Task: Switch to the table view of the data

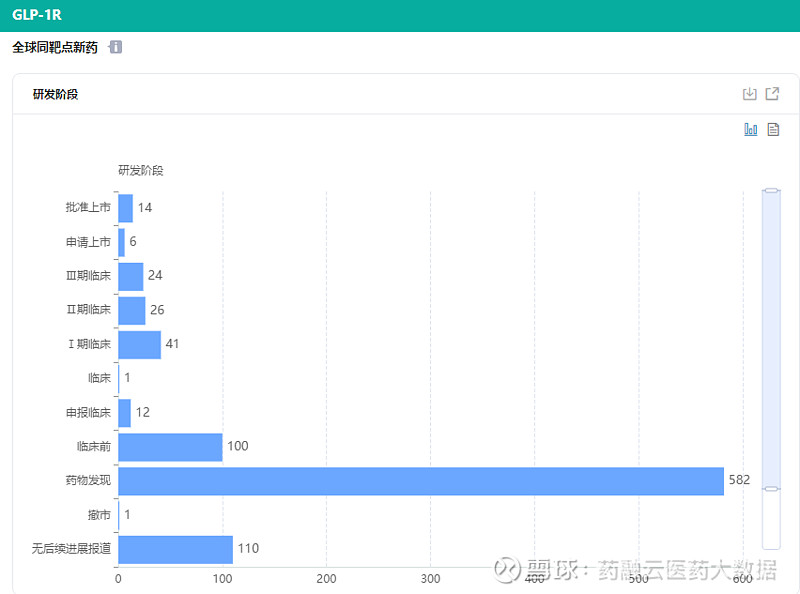Action: pyautogui.click(x=772, y=129)
